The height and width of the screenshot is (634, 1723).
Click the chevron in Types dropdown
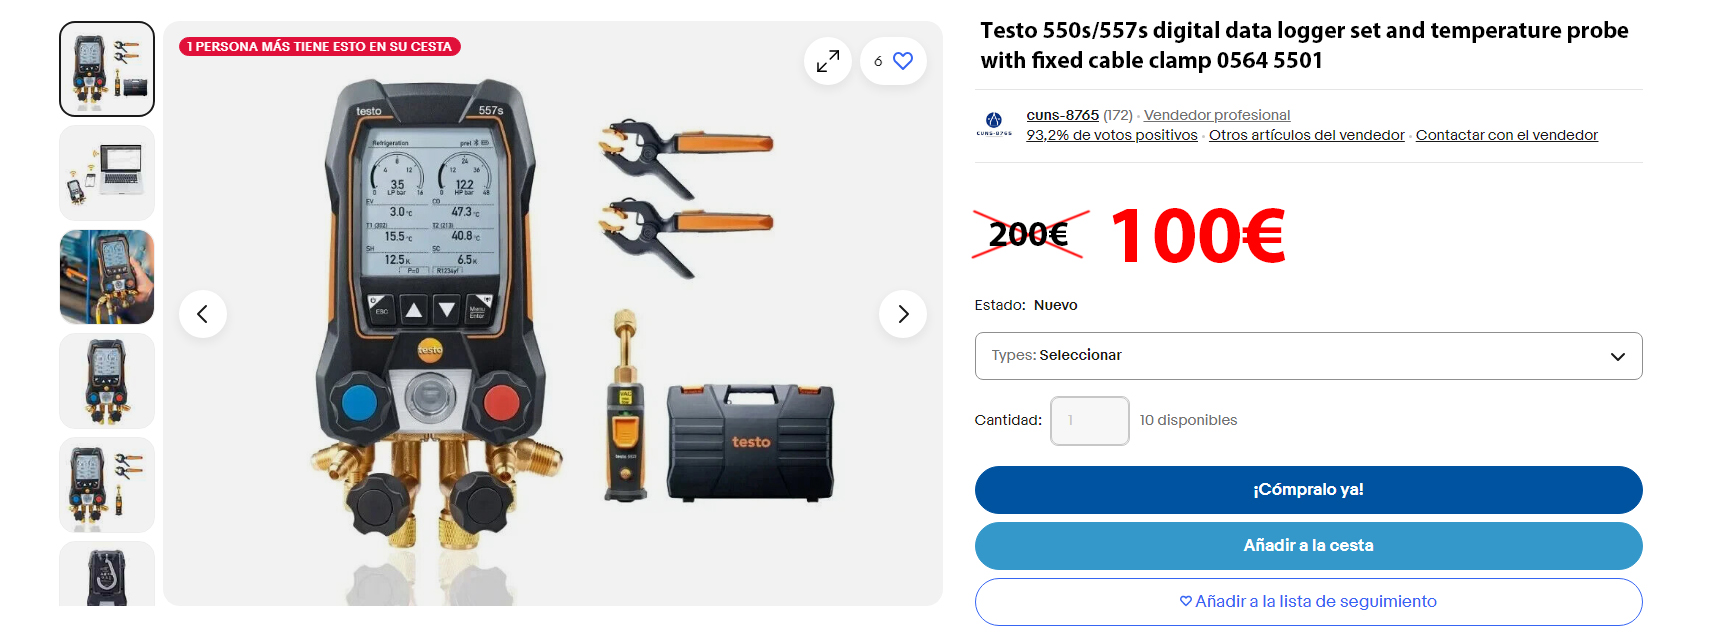1617,357
